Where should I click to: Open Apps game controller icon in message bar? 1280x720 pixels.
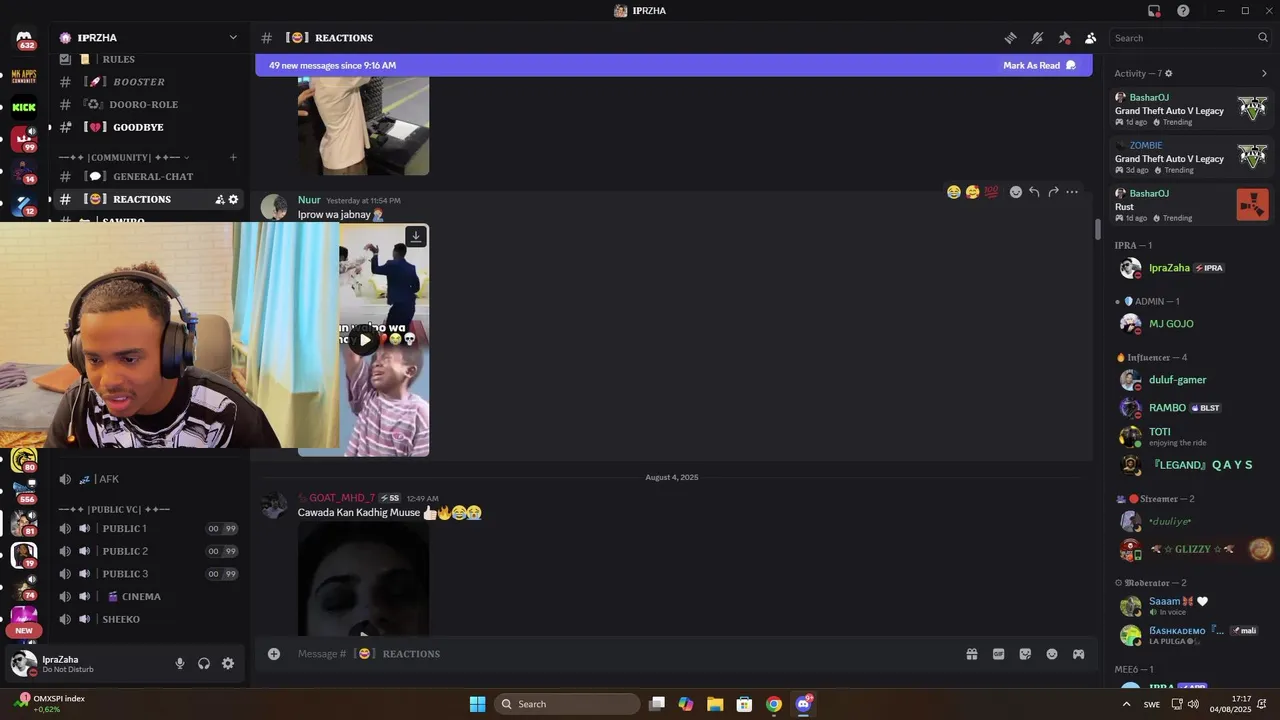(1078, 654)
